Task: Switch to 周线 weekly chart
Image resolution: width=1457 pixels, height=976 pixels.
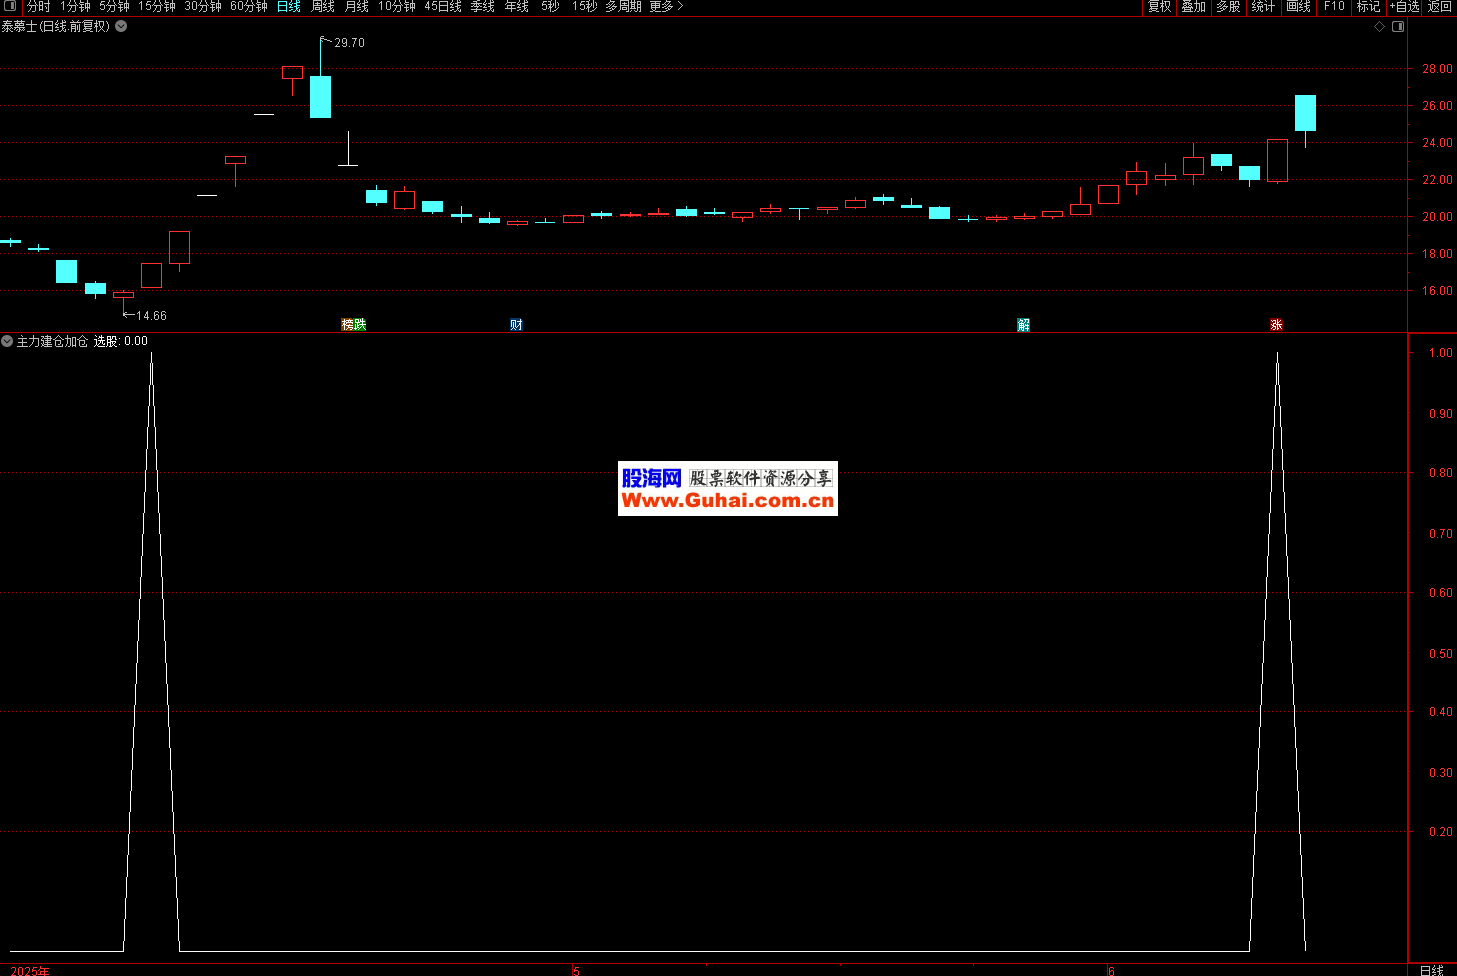Action: (x=323, y=7)
